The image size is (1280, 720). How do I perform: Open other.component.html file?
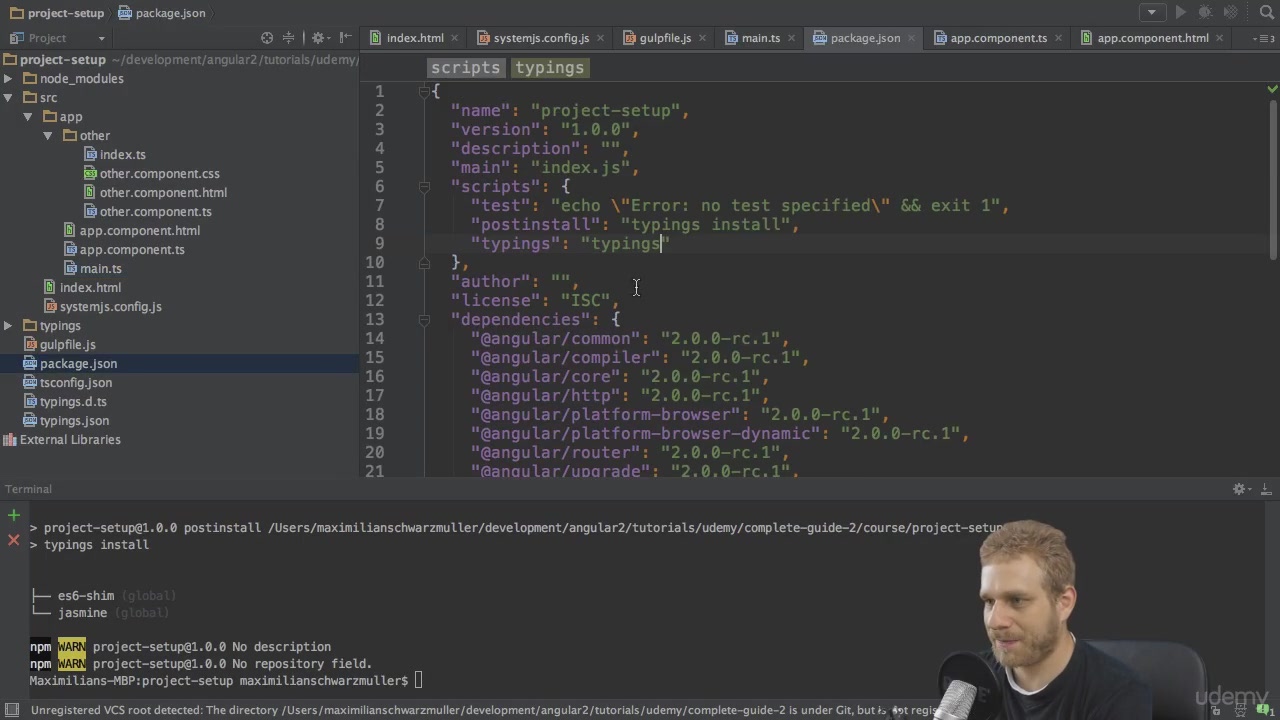click(163, 193)
